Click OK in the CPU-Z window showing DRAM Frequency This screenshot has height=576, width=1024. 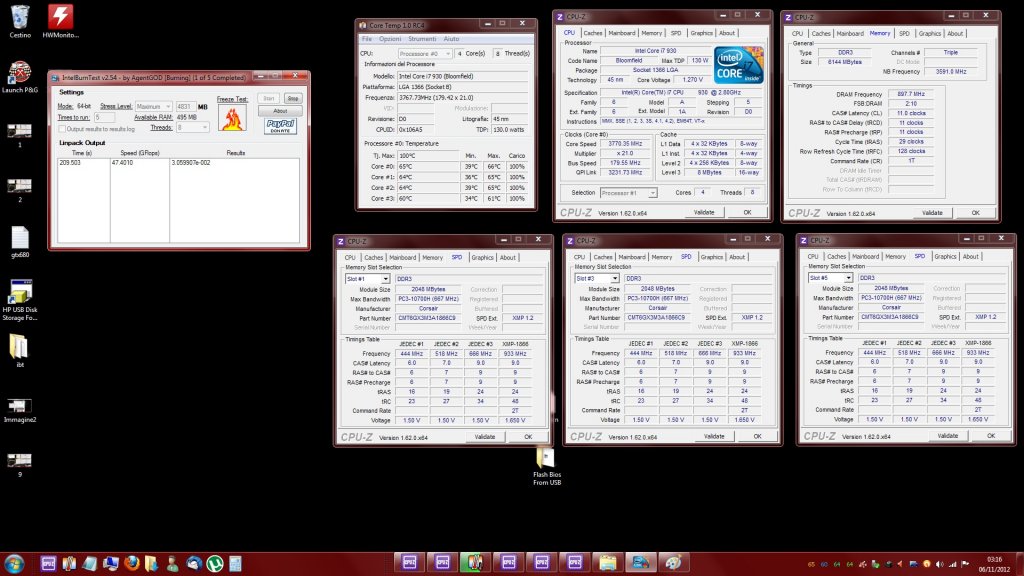(976, 213)
